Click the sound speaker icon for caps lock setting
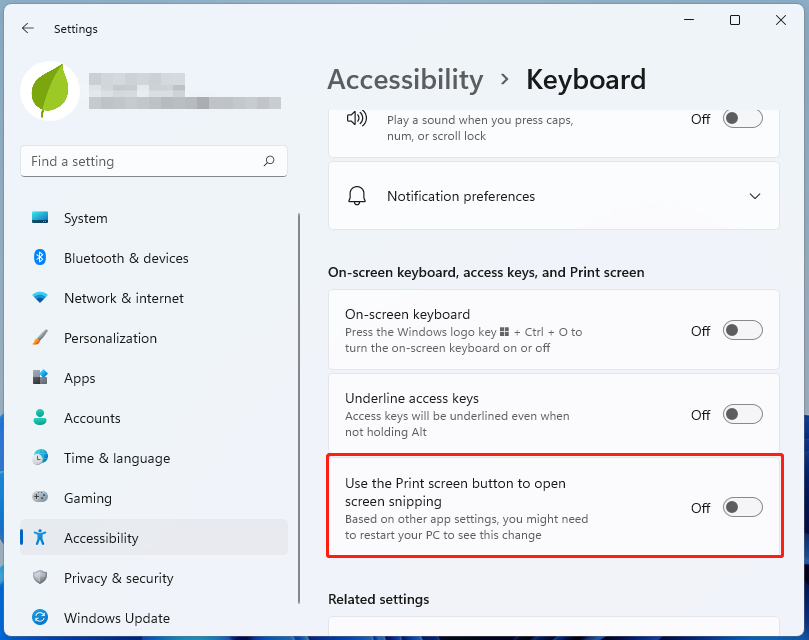Screen dimensions: 809x640 355,118
